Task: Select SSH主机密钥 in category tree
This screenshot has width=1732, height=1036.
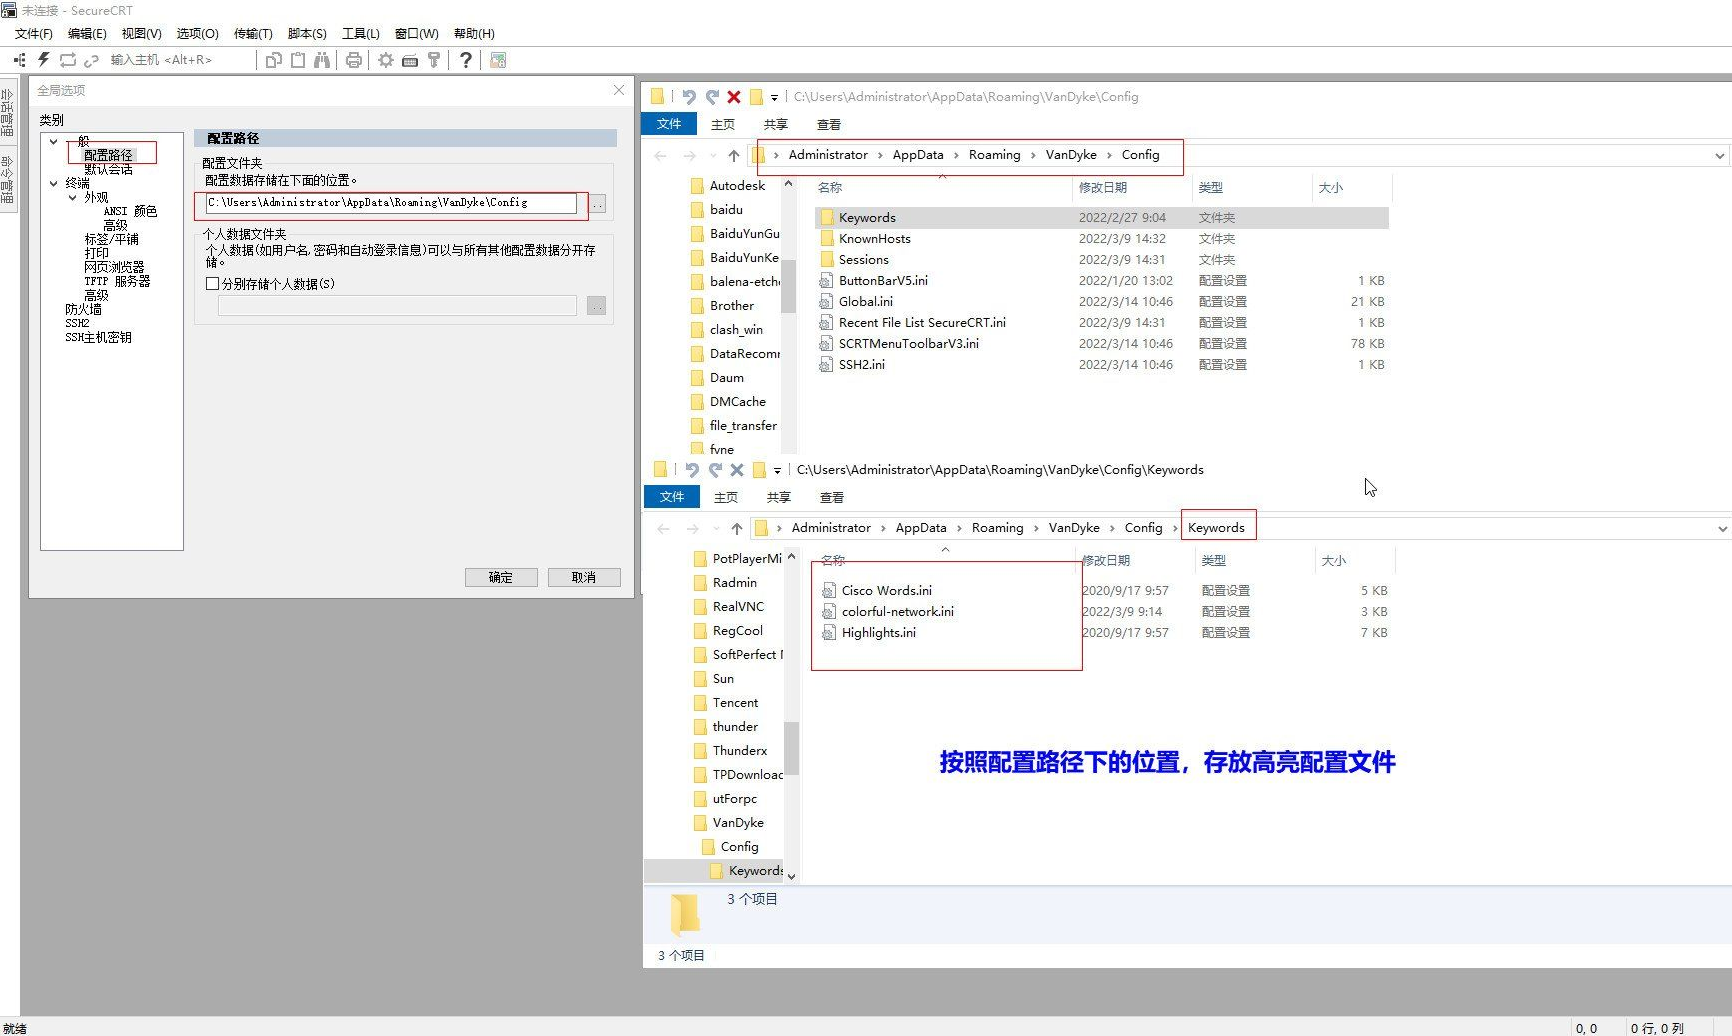Action: [x=98, y=337]
